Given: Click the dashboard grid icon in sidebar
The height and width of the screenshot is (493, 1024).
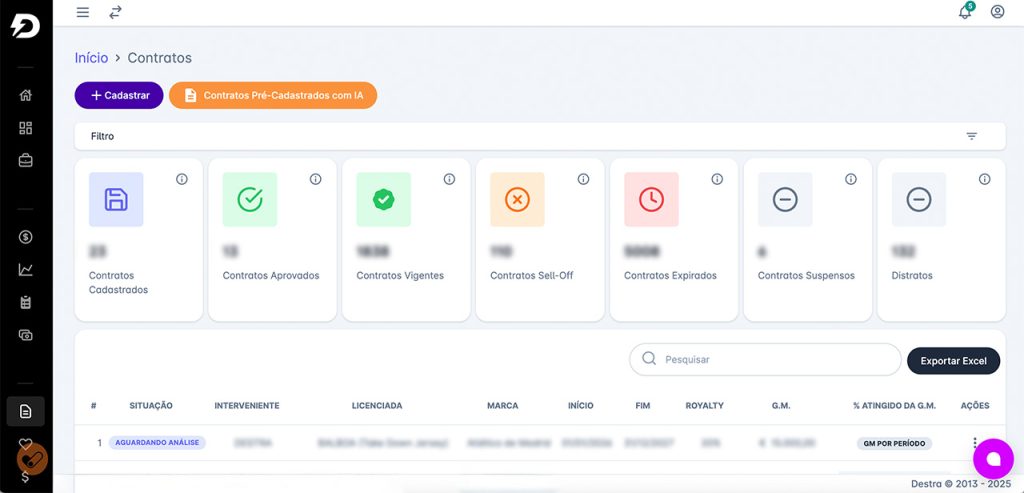Looking at the screenshot, I should point(26,128).
